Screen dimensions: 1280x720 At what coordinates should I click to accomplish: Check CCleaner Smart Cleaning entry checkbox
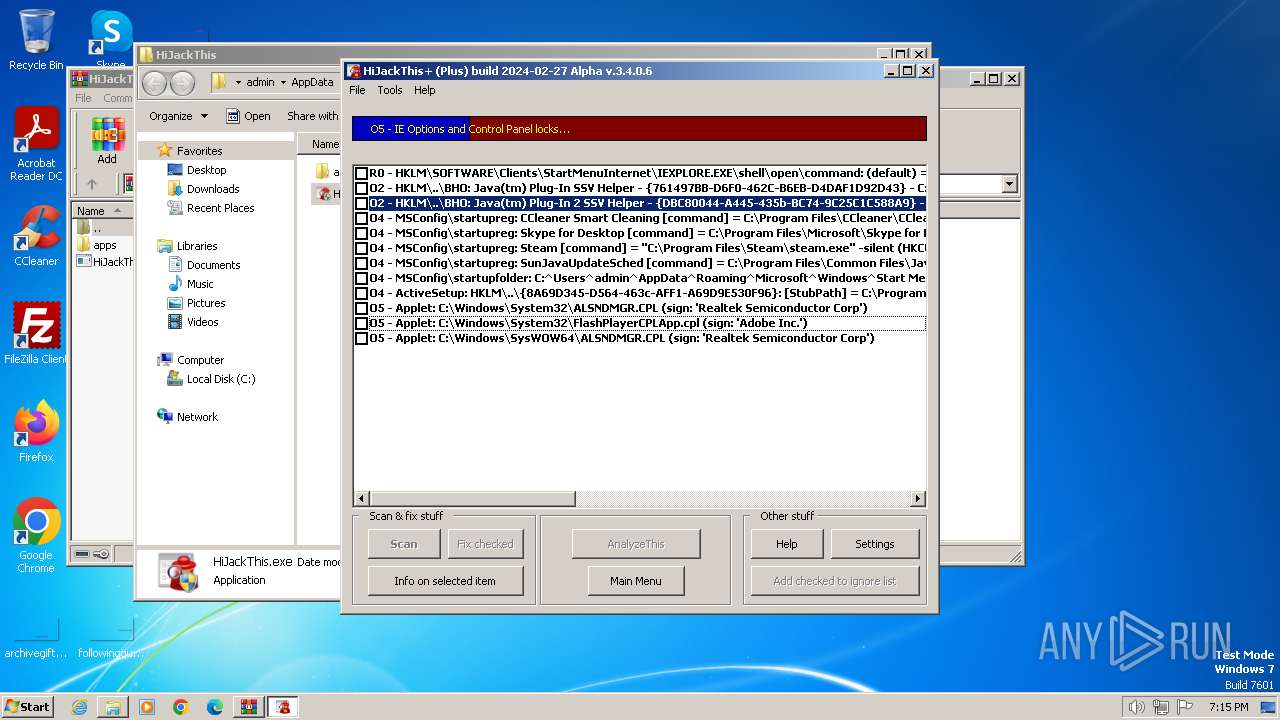pos(362,218)
